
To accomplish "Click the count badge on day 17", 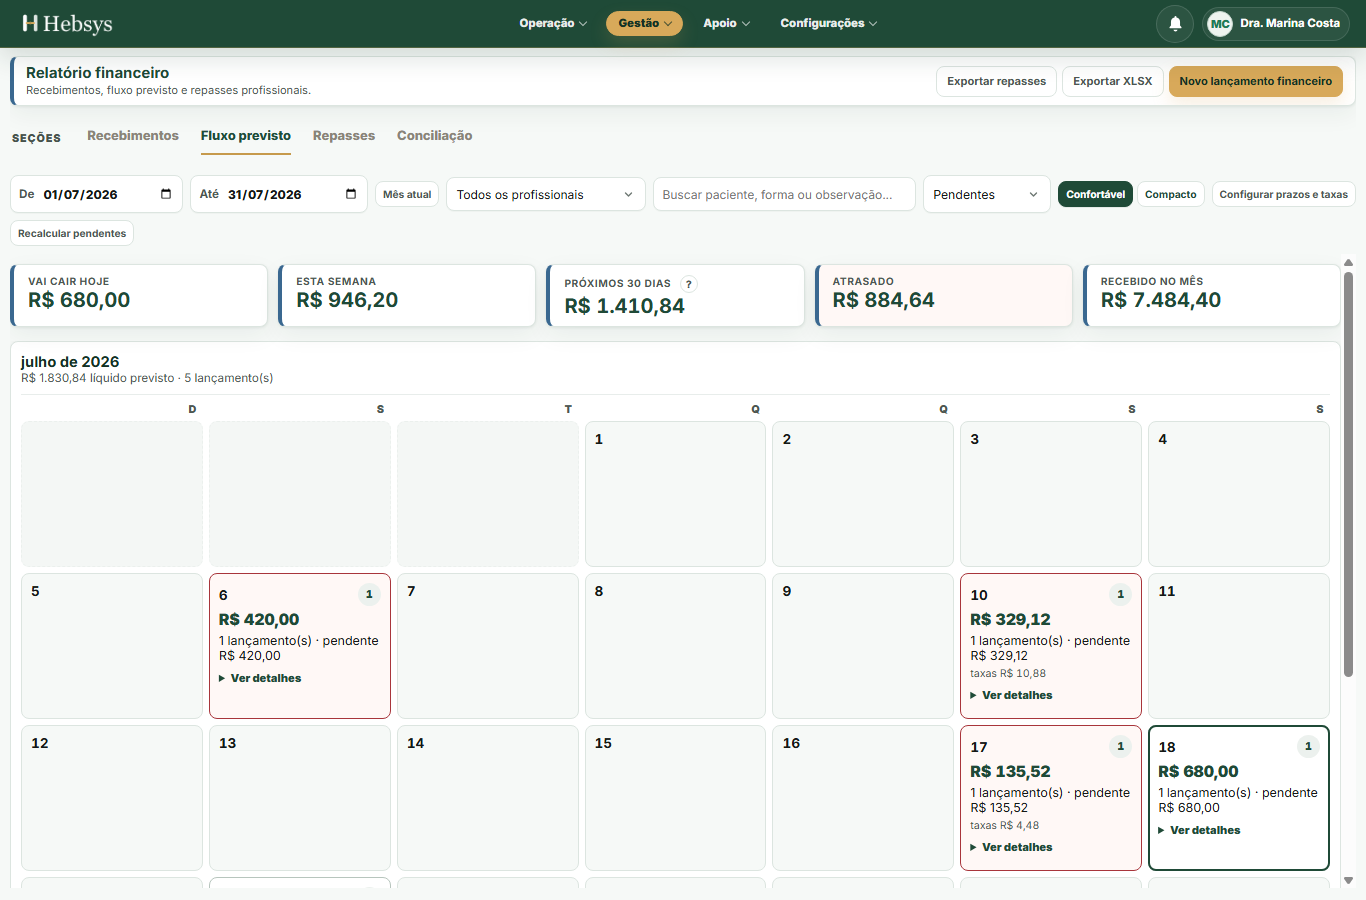I will [x=1120, y=746].
